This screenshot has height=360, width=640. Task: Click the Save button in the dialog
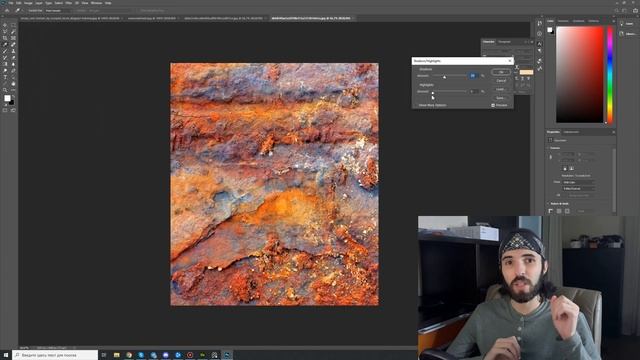click(501, 98)
